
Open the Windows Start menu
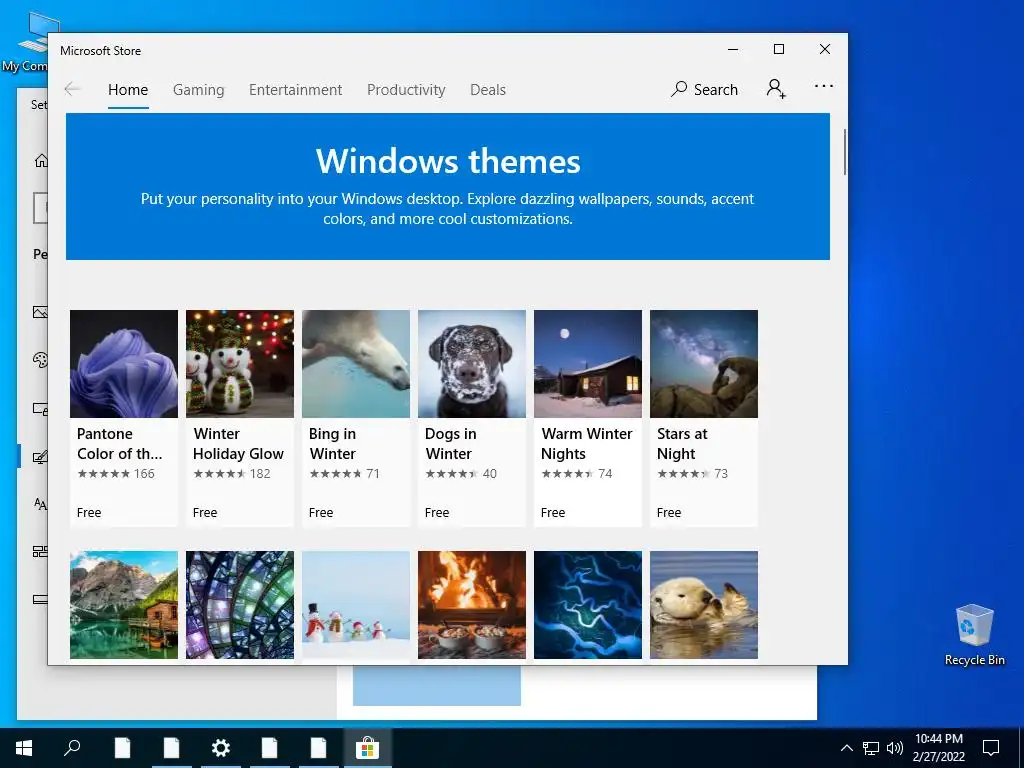tap(24, 748)
